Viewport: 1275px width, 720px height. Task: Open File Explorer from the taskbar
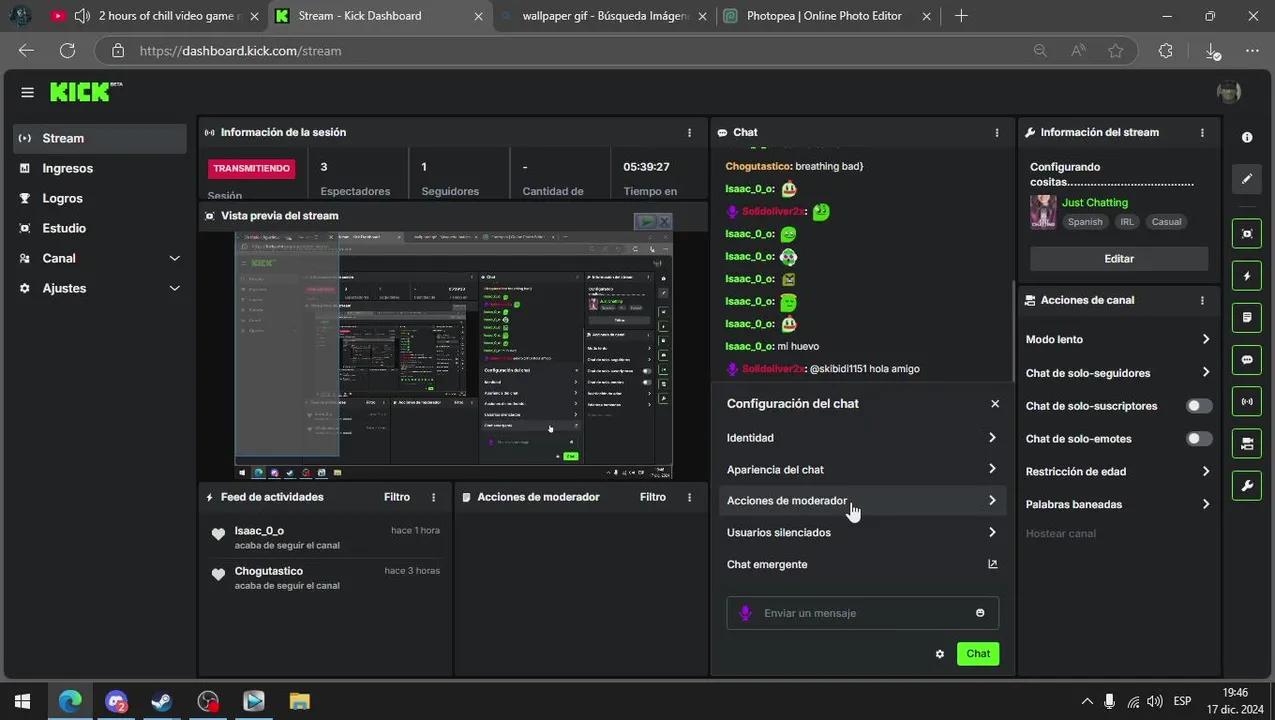pos(299,702)
